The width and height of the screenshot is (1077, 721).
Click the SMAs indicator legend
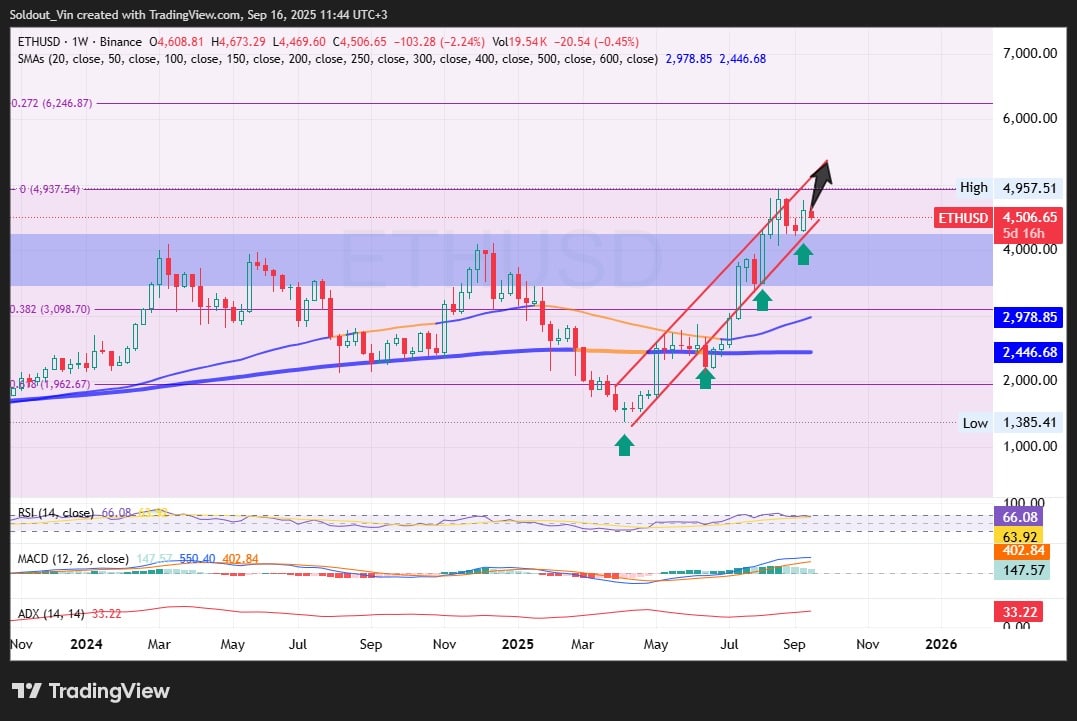coord(335,59)
